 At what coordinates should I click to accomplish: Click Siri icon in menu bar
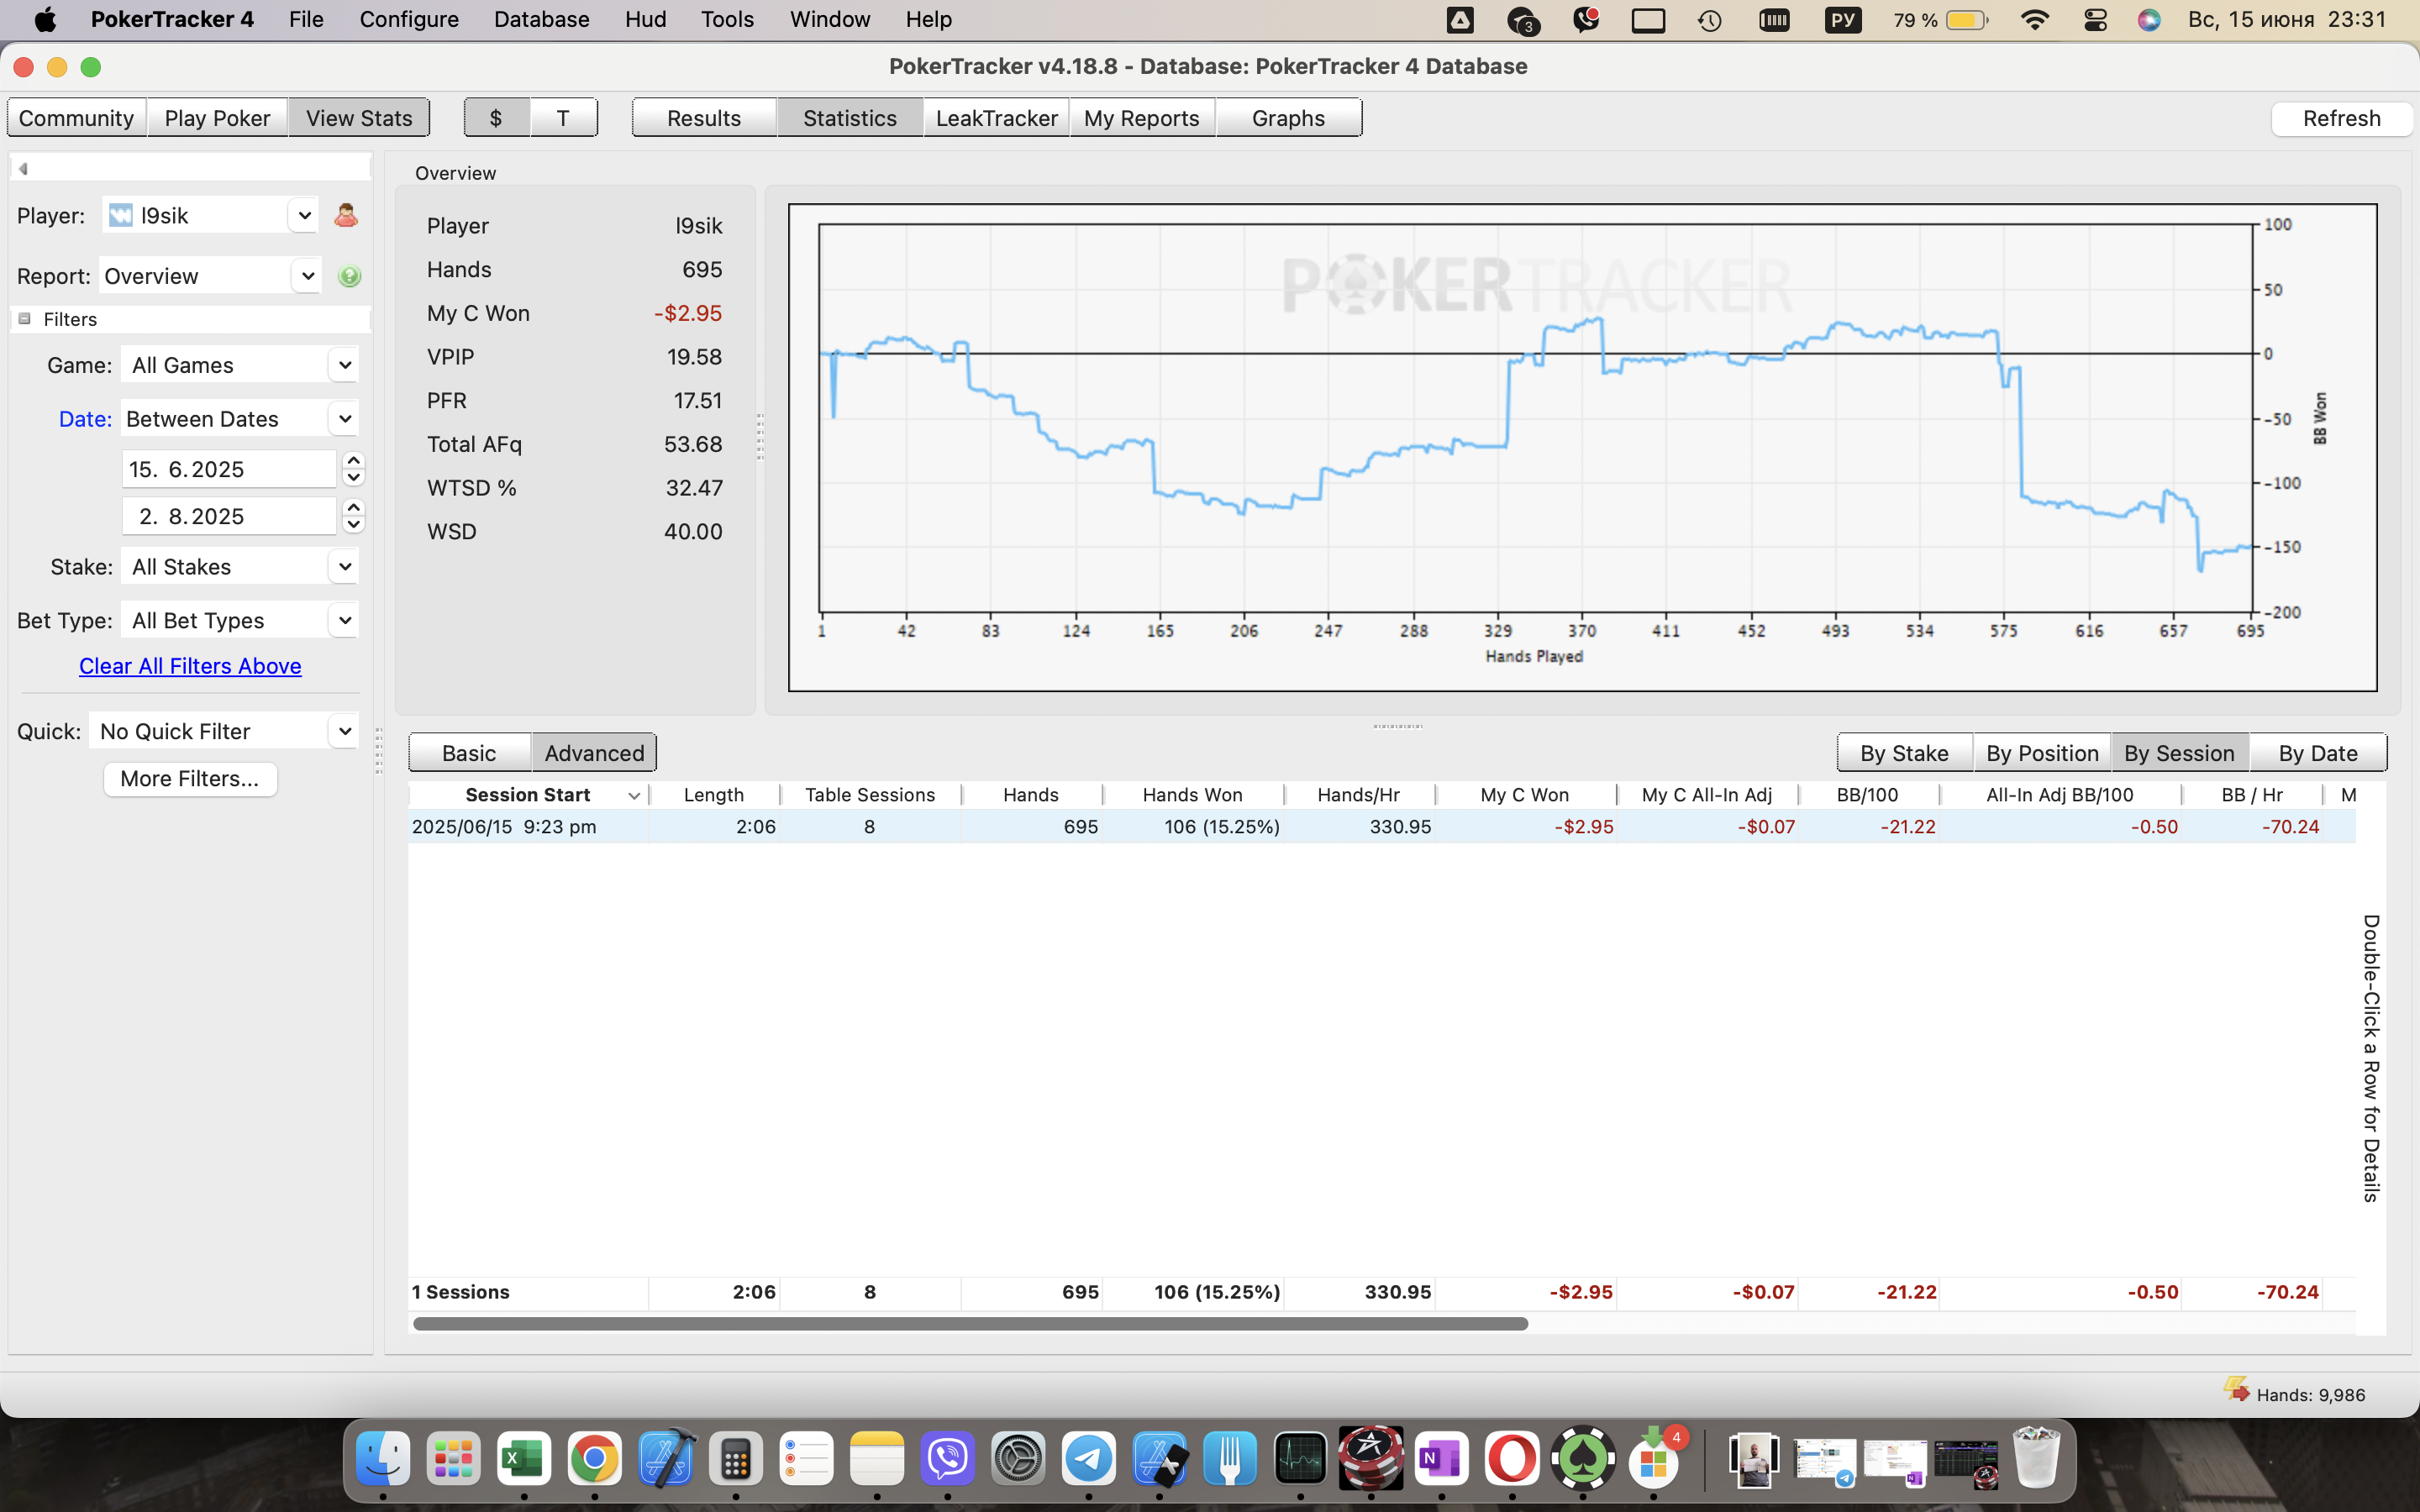[x=2149, y=20]
